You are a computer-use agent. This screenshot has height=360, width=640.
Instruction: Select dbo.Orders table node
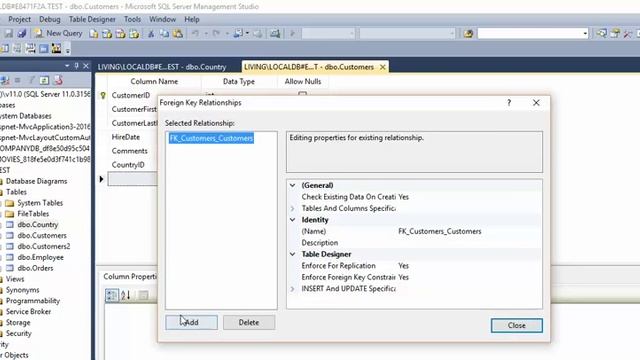pyautogui.click(x=35, y=268)
